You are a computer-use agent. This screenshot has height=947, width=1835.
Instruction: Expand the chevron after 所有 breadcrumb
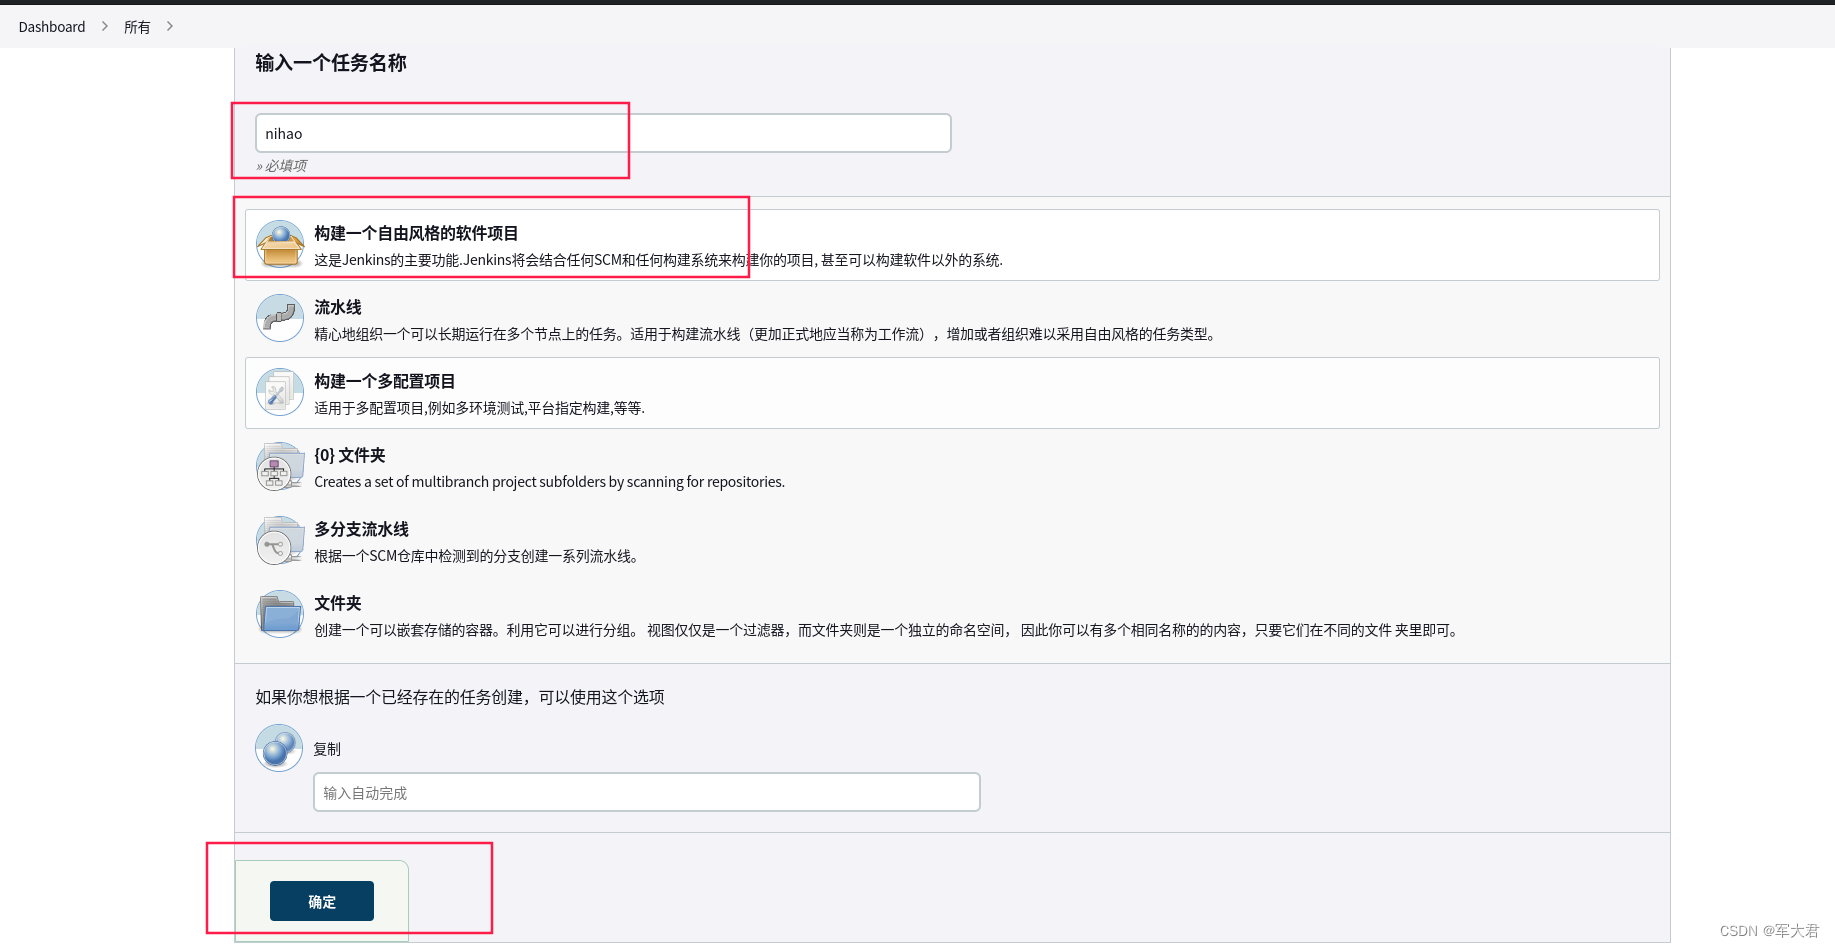click(170, 26)
